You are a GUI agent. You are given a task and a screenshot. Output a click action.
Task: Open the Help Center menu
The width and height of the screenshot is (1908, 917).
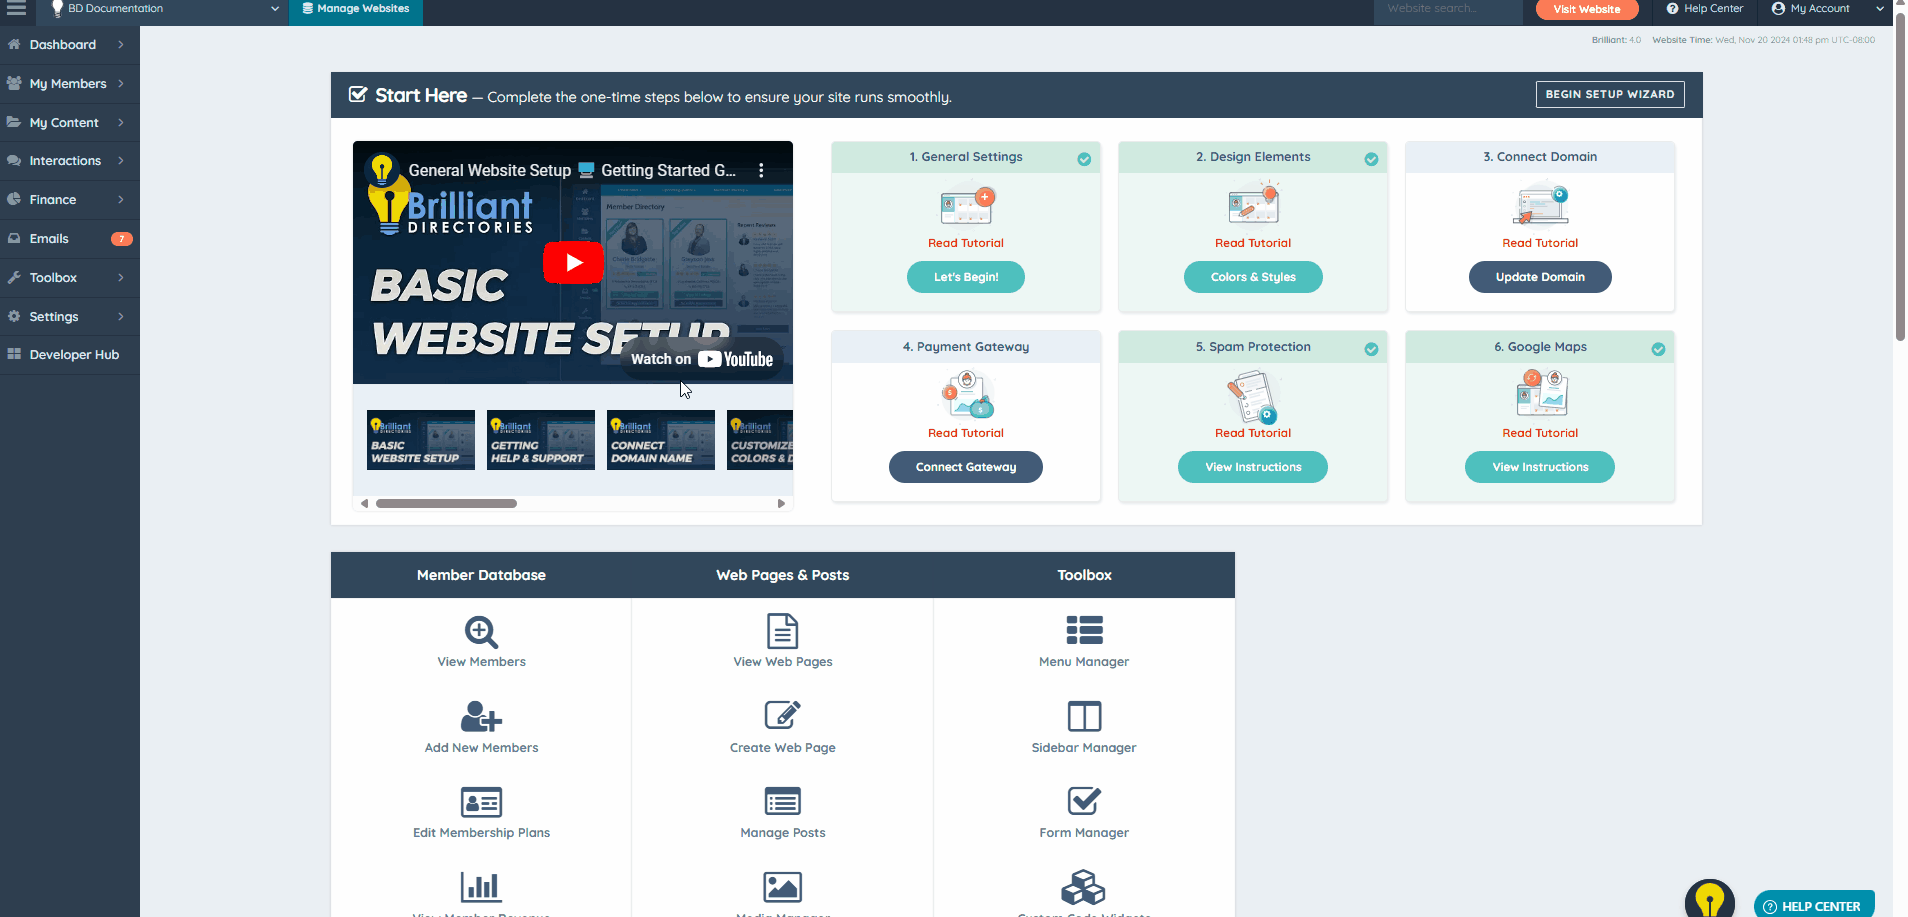pyautogui.click(x=1704, y=9)
